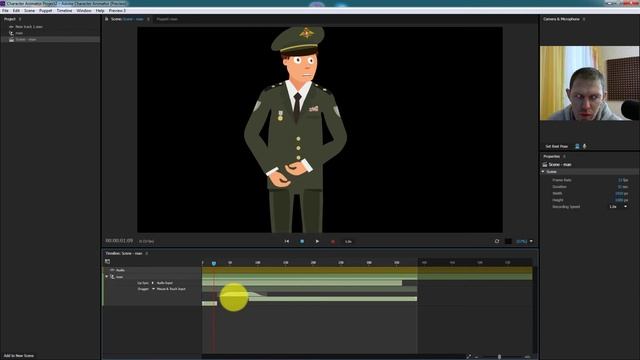This screenshot has height=360, width=640.
Task: Open the Edit menu
Action: [x=16, y=11]
